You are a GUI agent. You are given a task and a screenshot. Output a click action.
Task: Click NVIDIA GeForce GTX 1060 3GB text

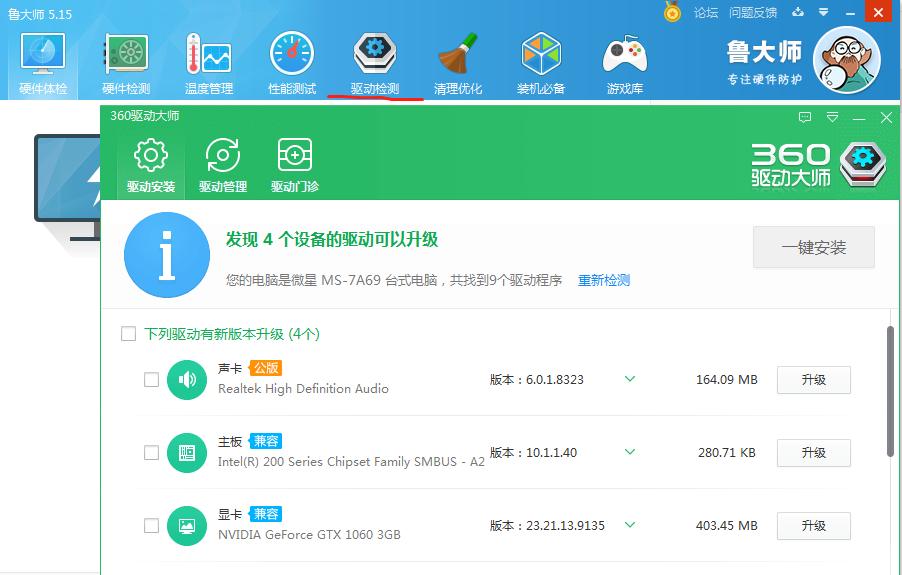click(309, 535)
